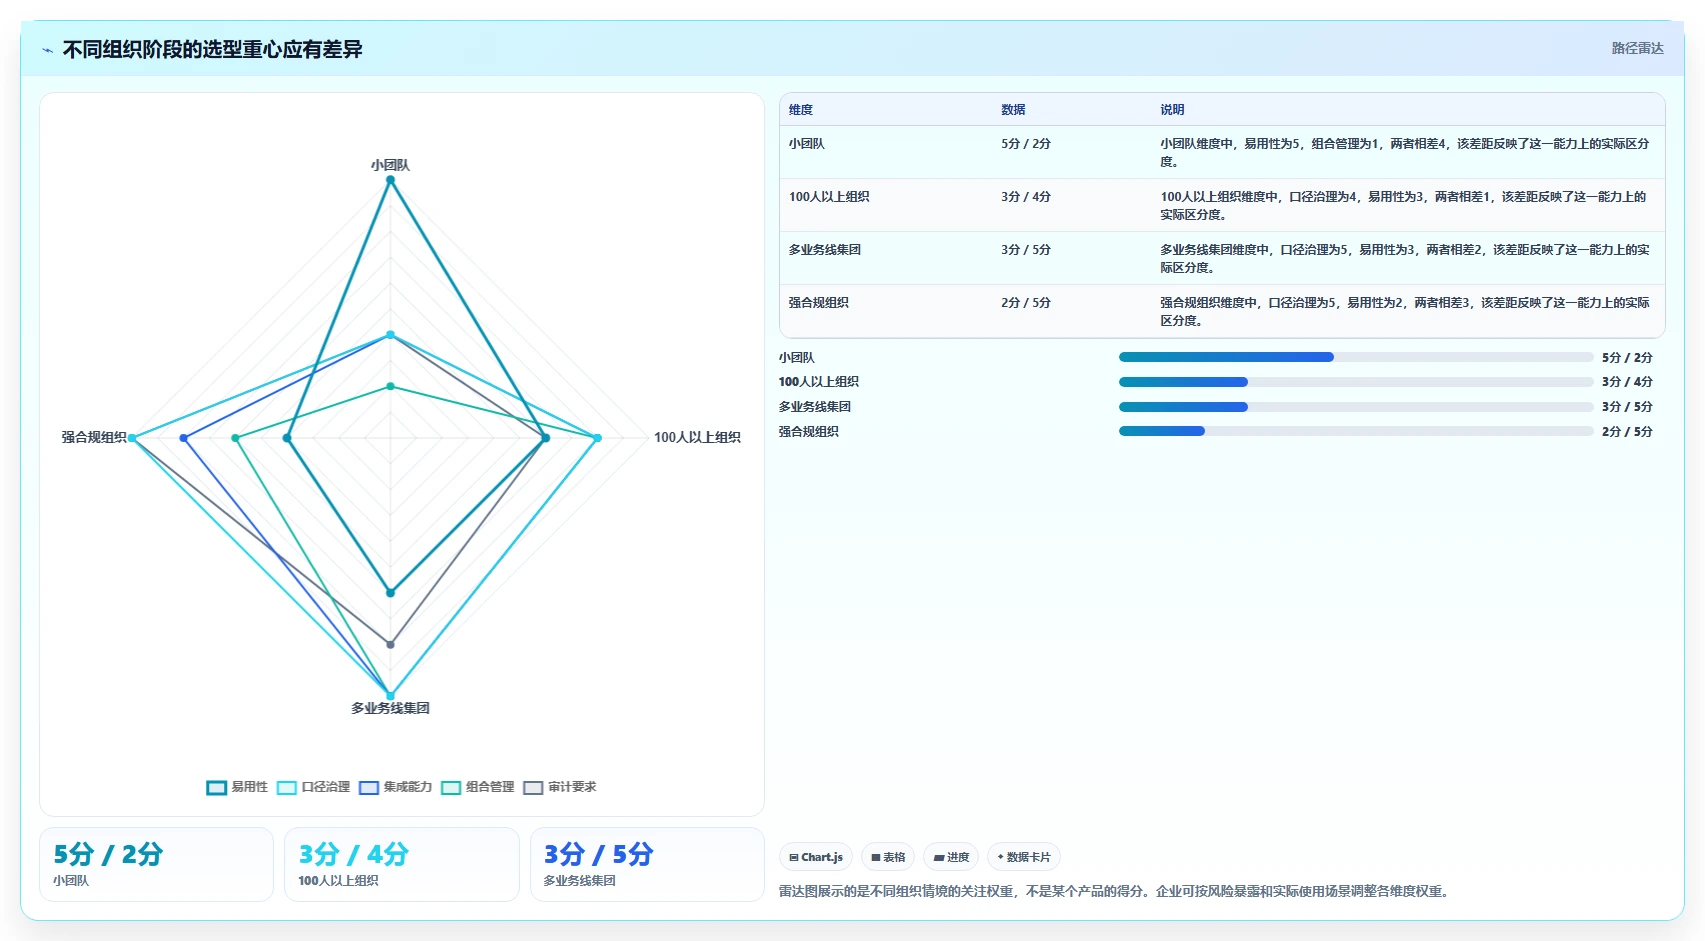
Task: Click the 100人以上组织 radar axis label
Action: coord(697,437)
